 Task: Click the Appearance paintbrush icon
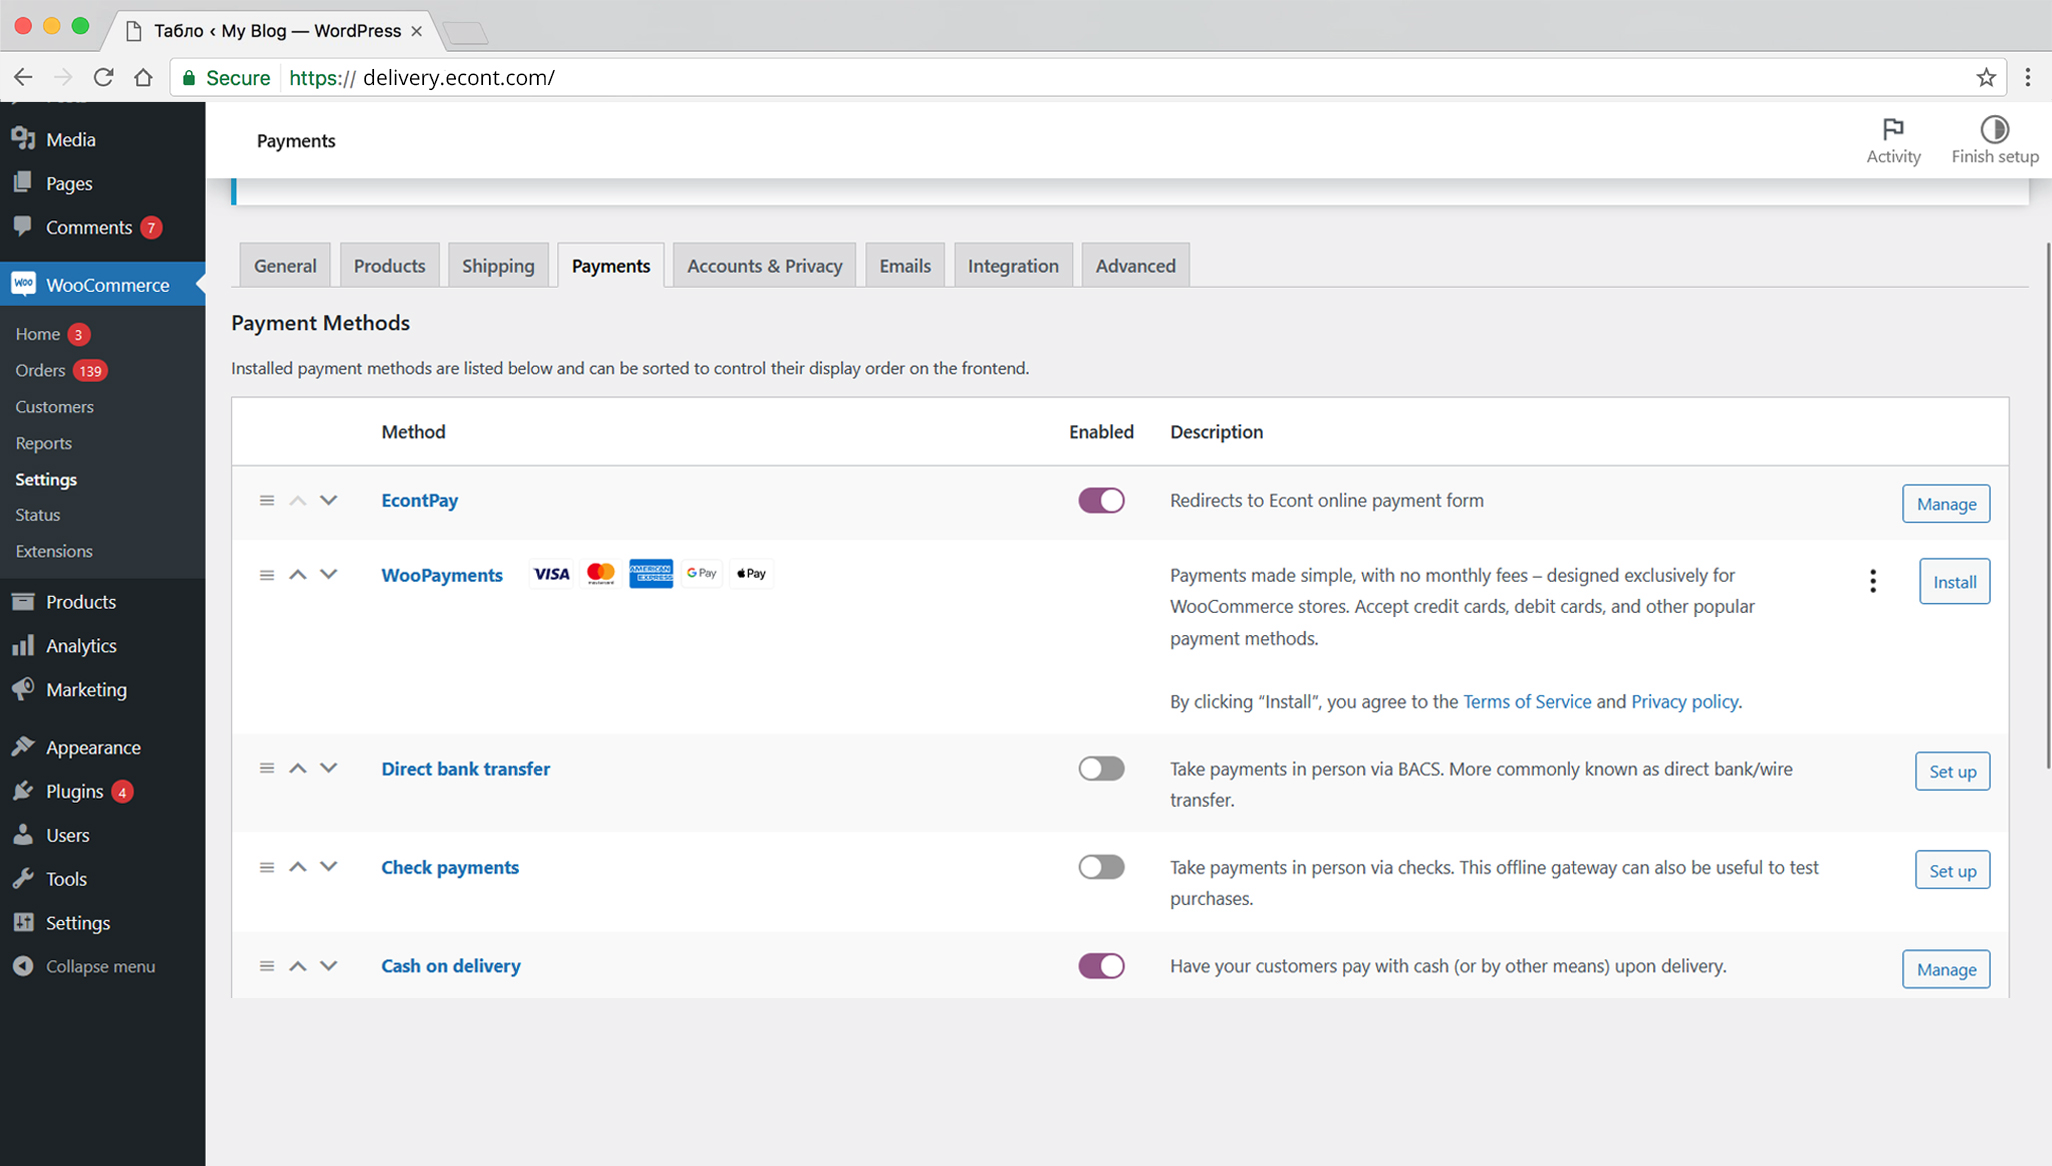tap(23, 747)
